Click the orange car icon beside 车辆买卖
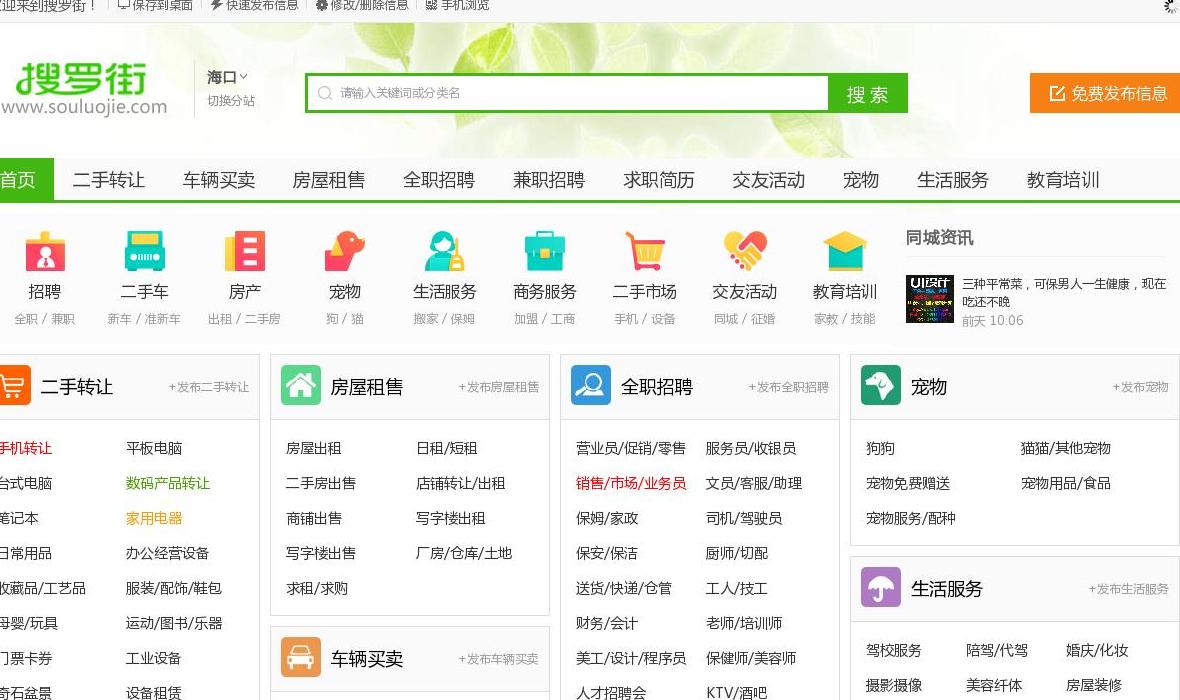This screenshot has height=700, width=1180. (x=300, y=657)
